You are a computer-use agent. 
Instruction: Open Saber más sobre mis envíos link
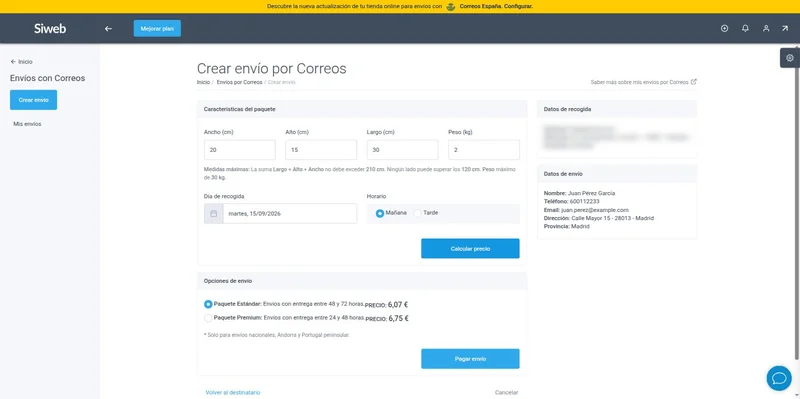coord(639,82)
